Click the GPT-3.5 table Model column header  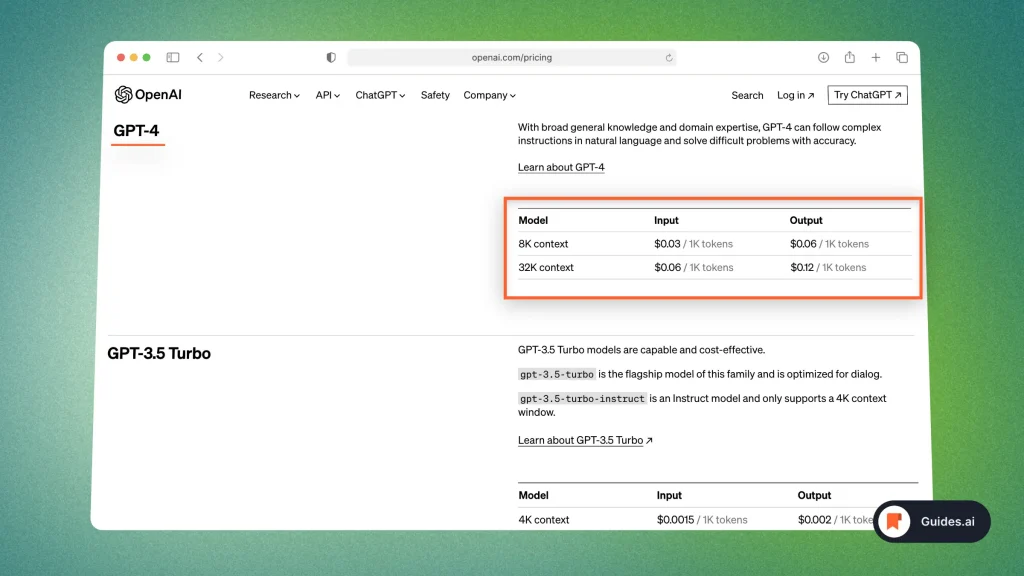533,495
